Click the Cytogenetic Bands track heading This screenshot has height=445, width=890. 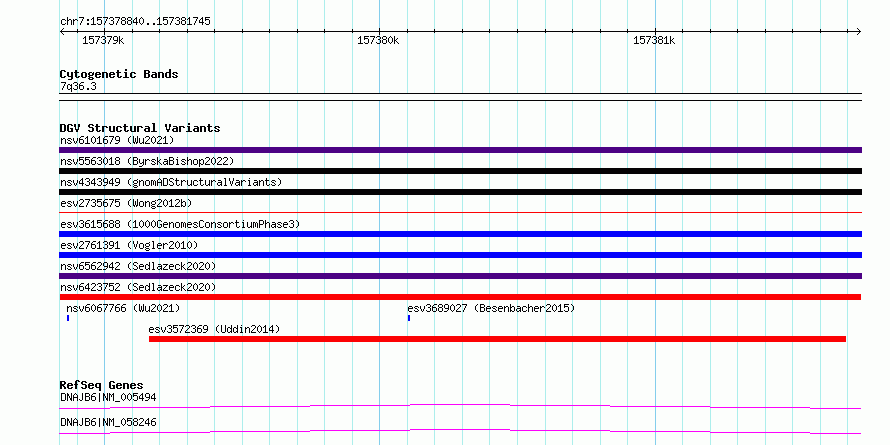click(x=119, y=74)
